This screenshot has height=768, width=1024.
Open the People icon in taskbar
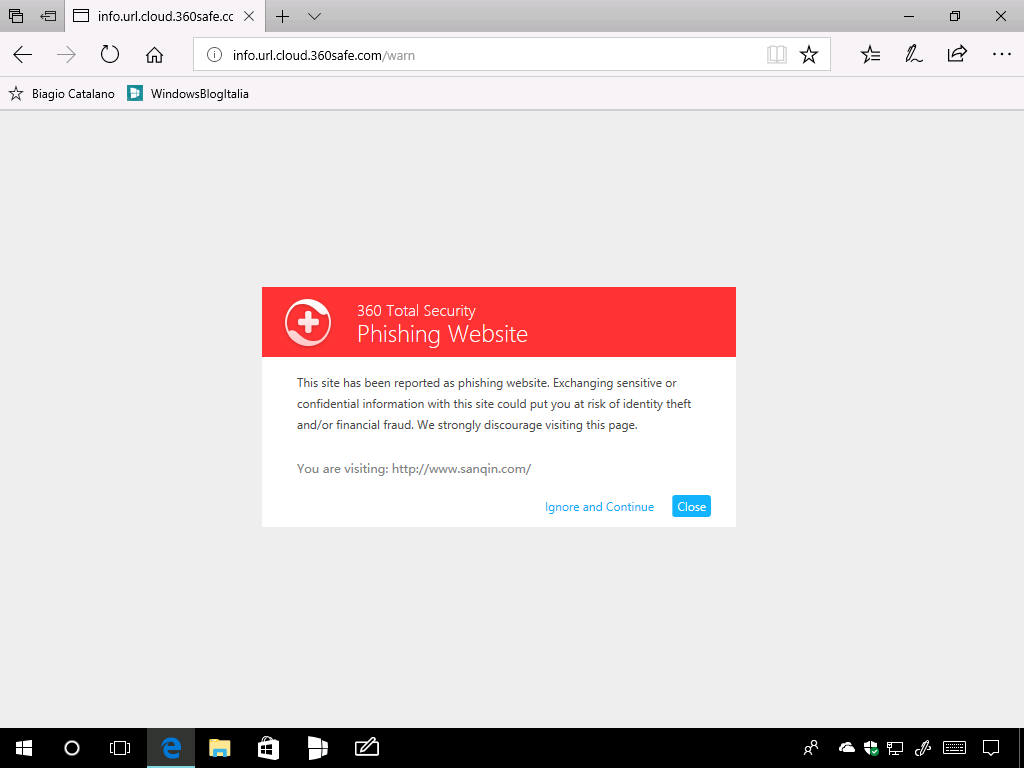(811, 748)
